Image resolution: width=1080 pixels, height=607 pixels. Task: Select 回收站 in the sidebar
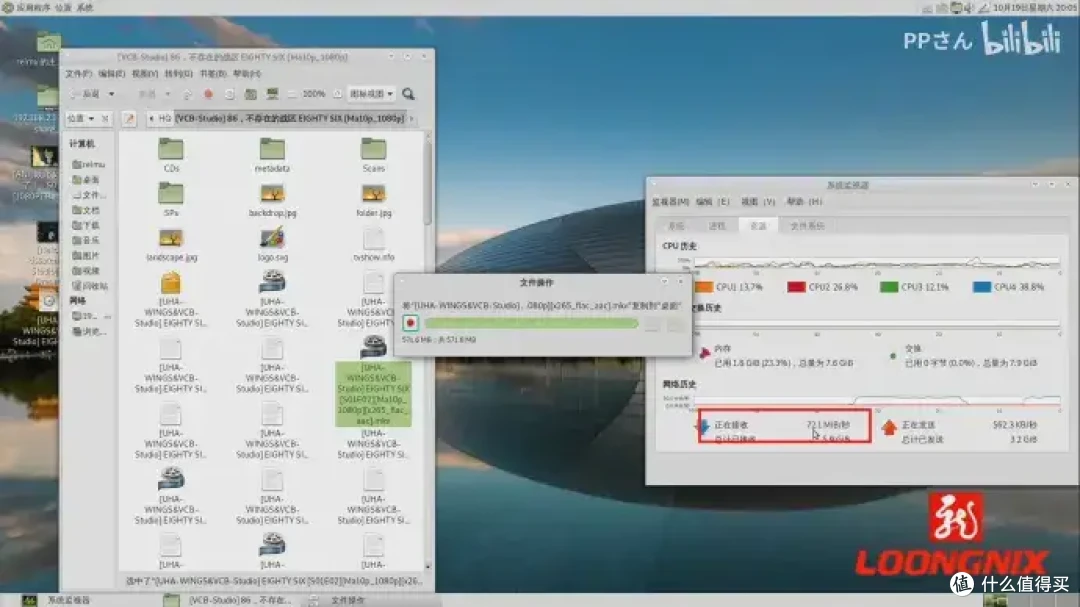90,285
